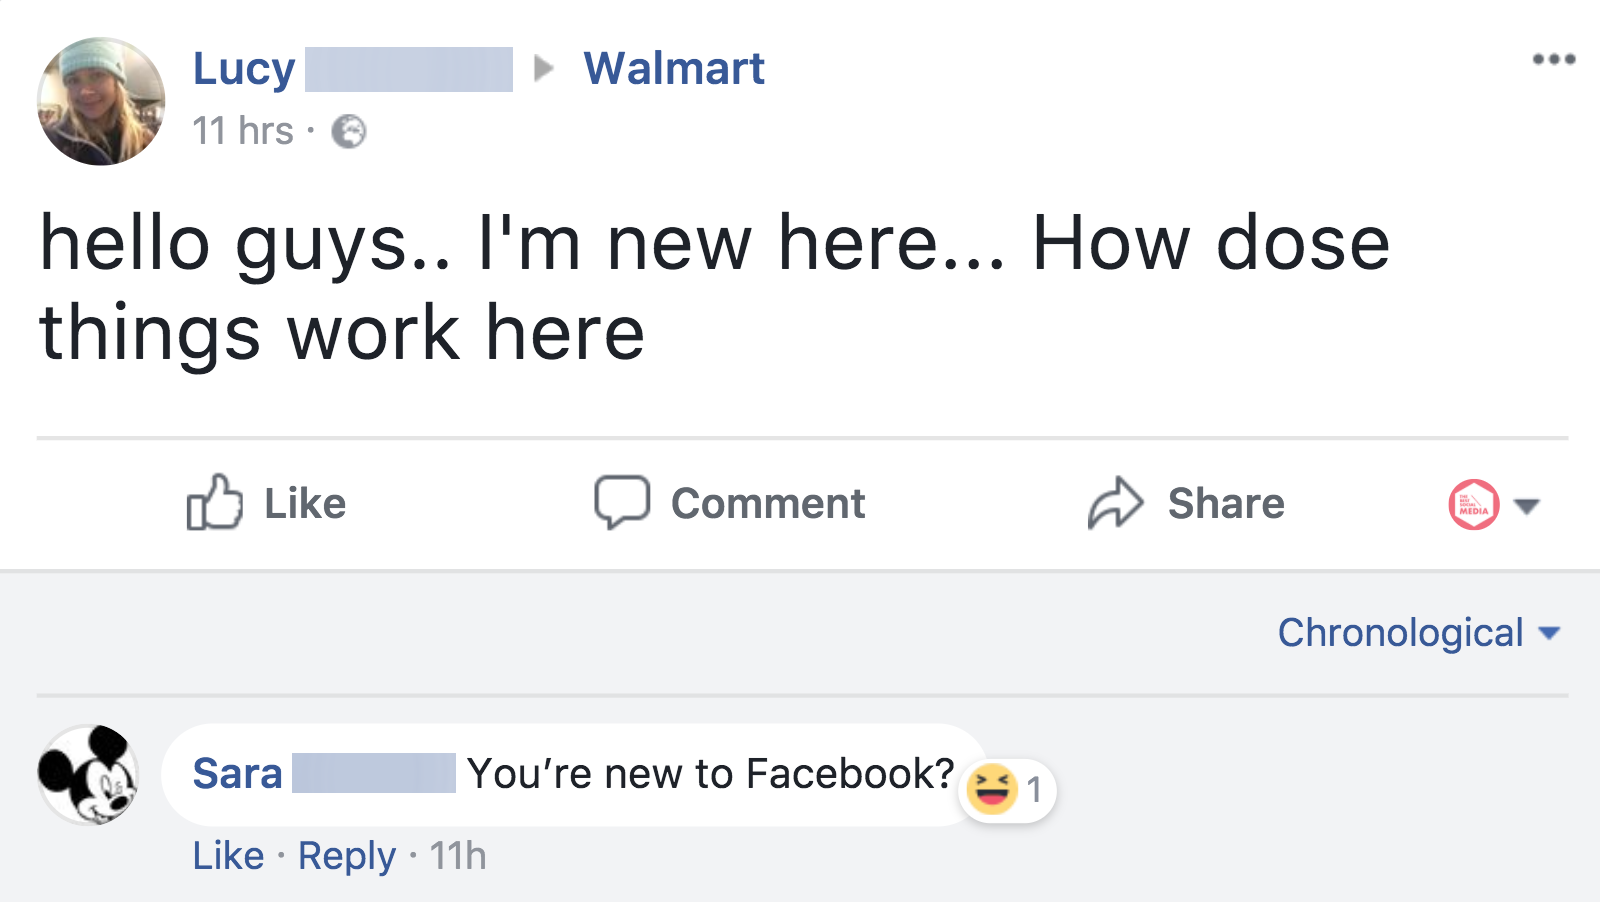The height and width of the screenshot is (902, 1600).
Task: Open Sara's Mickey Mouse profile picture
Action: coord(88,774)
